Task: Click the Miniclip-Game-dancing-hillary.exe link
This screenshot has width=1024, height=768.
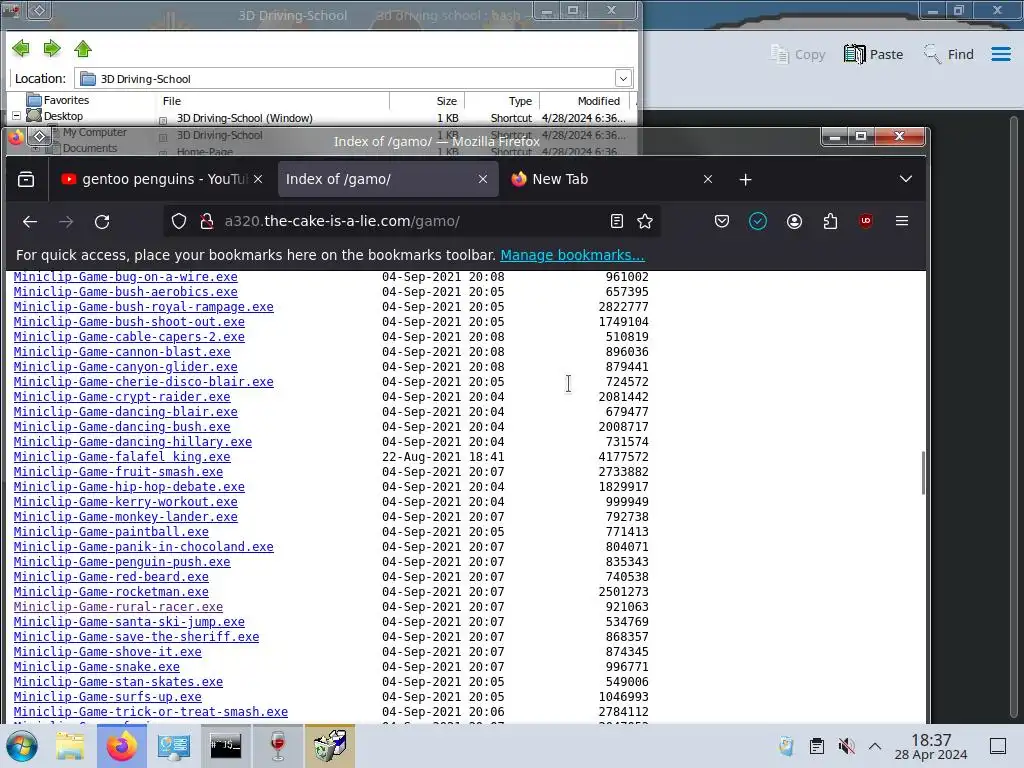Action: click(133, 442)
